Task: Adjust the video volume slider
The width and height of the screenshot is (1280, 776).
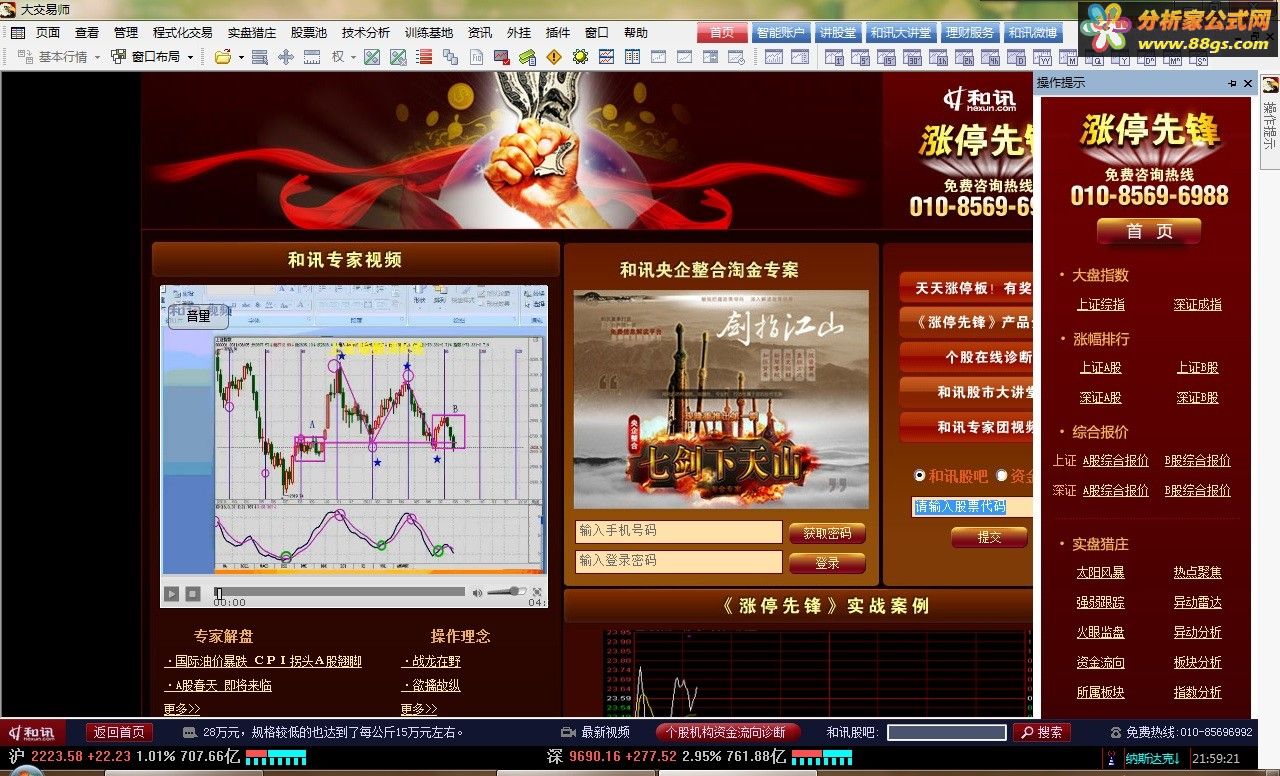Action: pos(507,592)
